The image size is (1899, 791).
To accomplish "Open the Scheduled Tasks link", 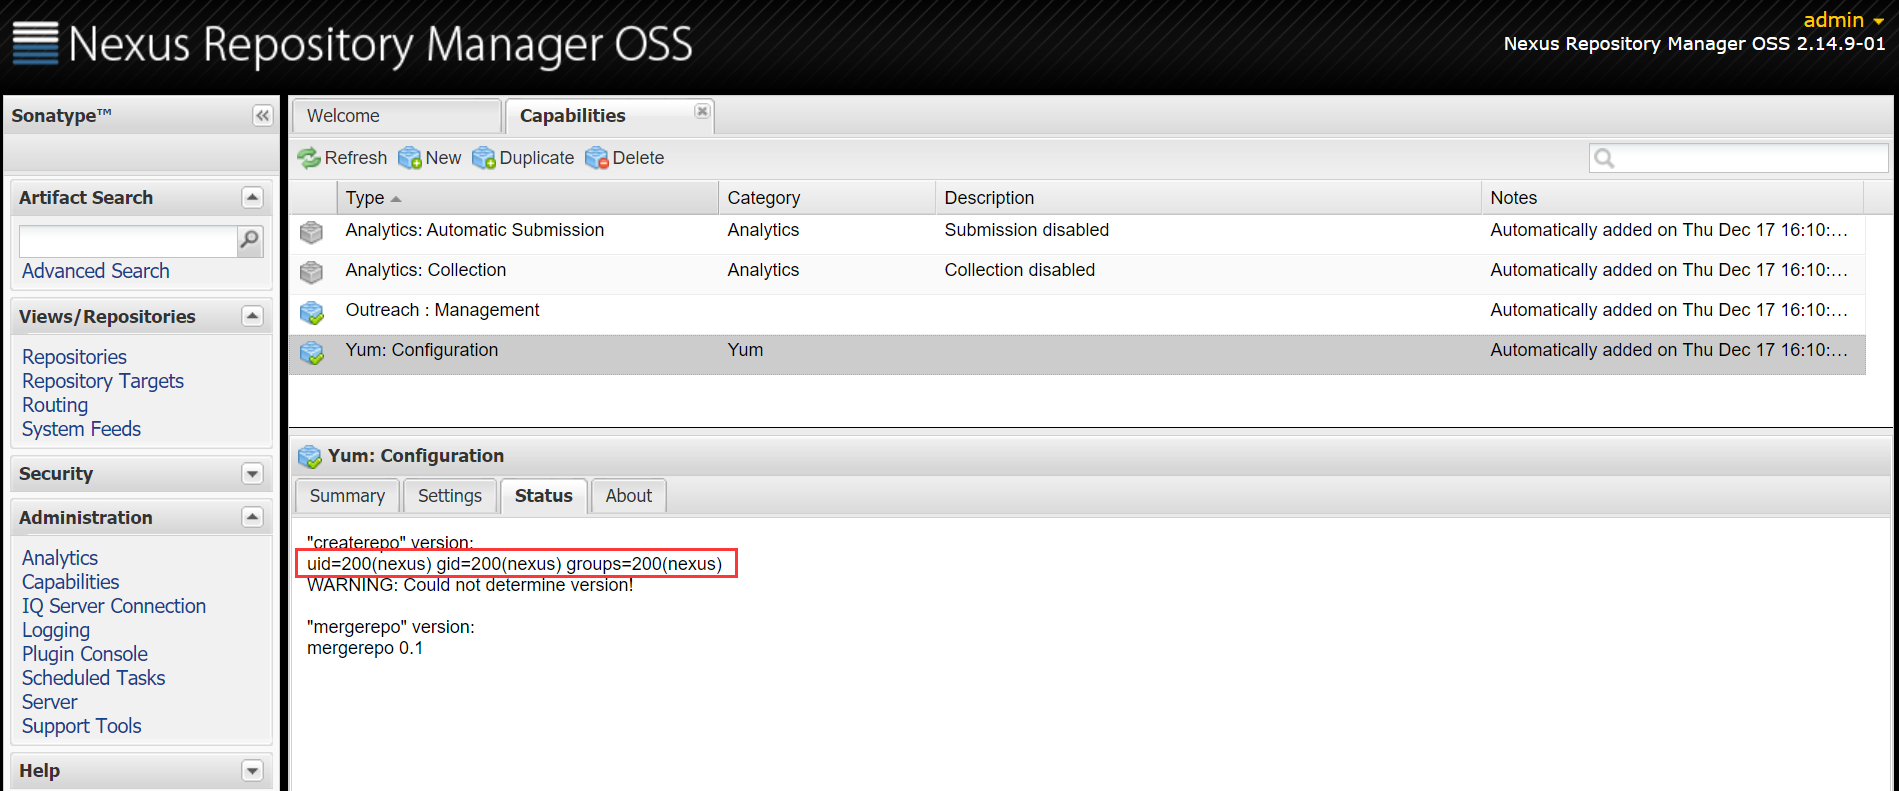I will pyautogui.click(x=93, y=678).
